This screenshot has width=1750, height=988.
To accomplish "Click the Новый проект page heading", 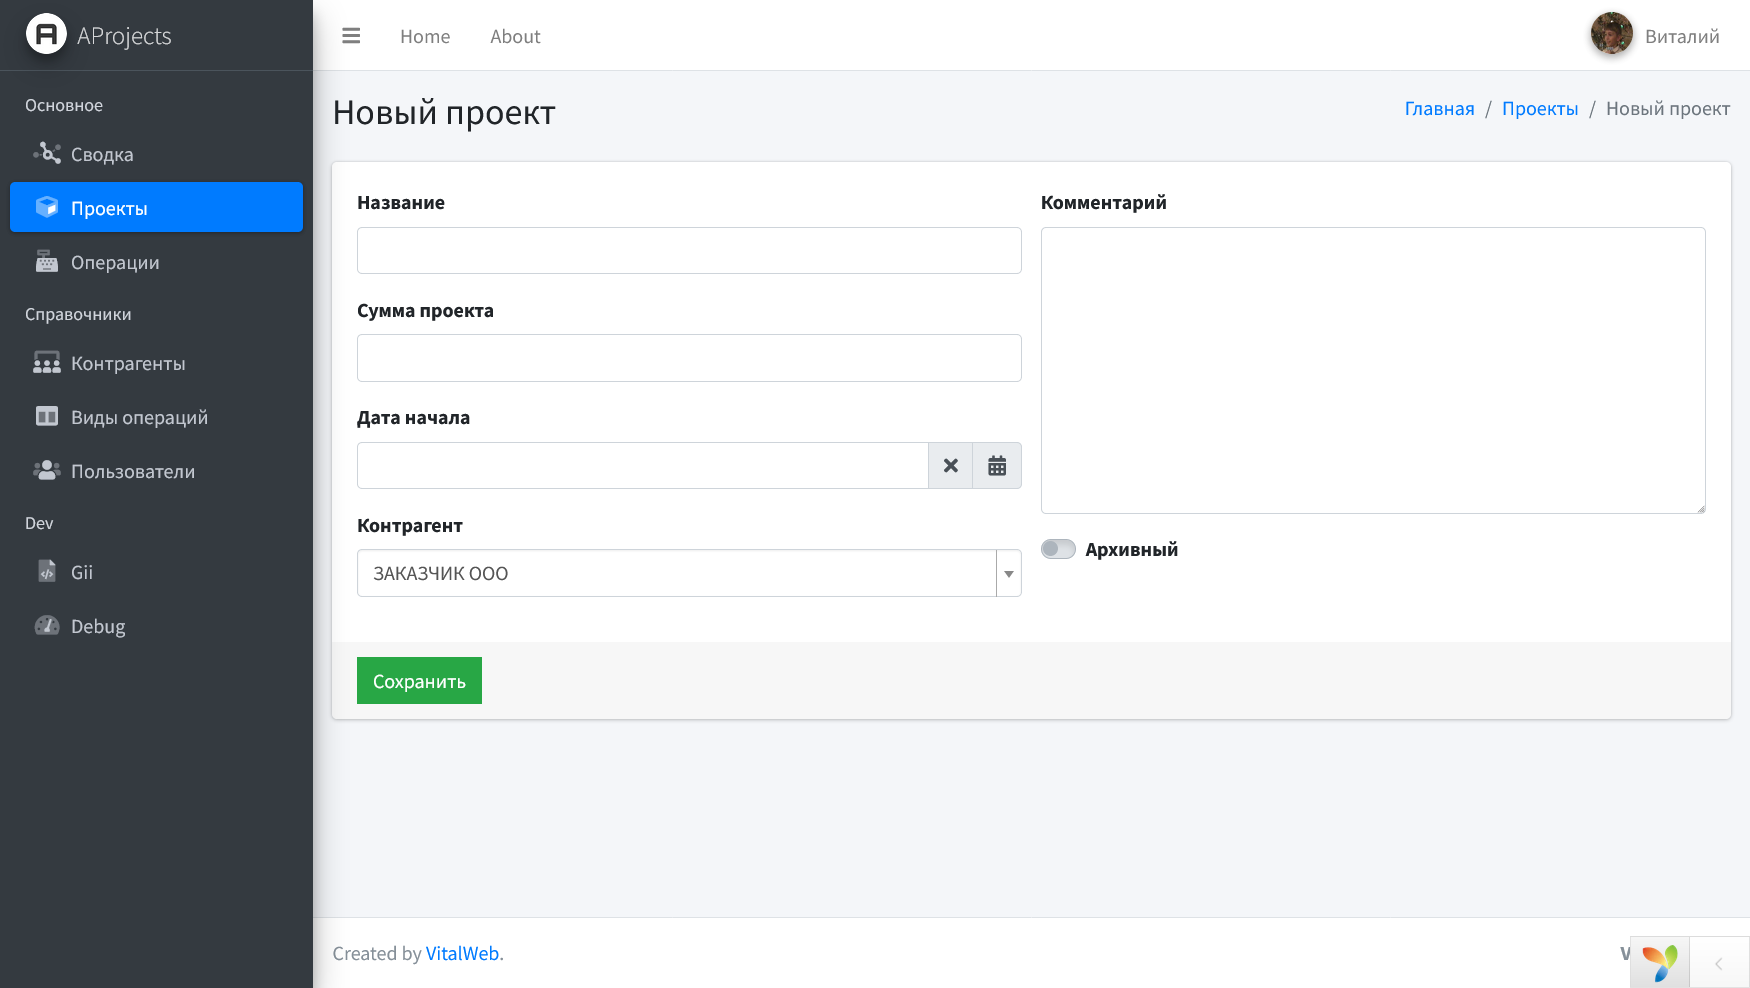I will tap(444, 112).
